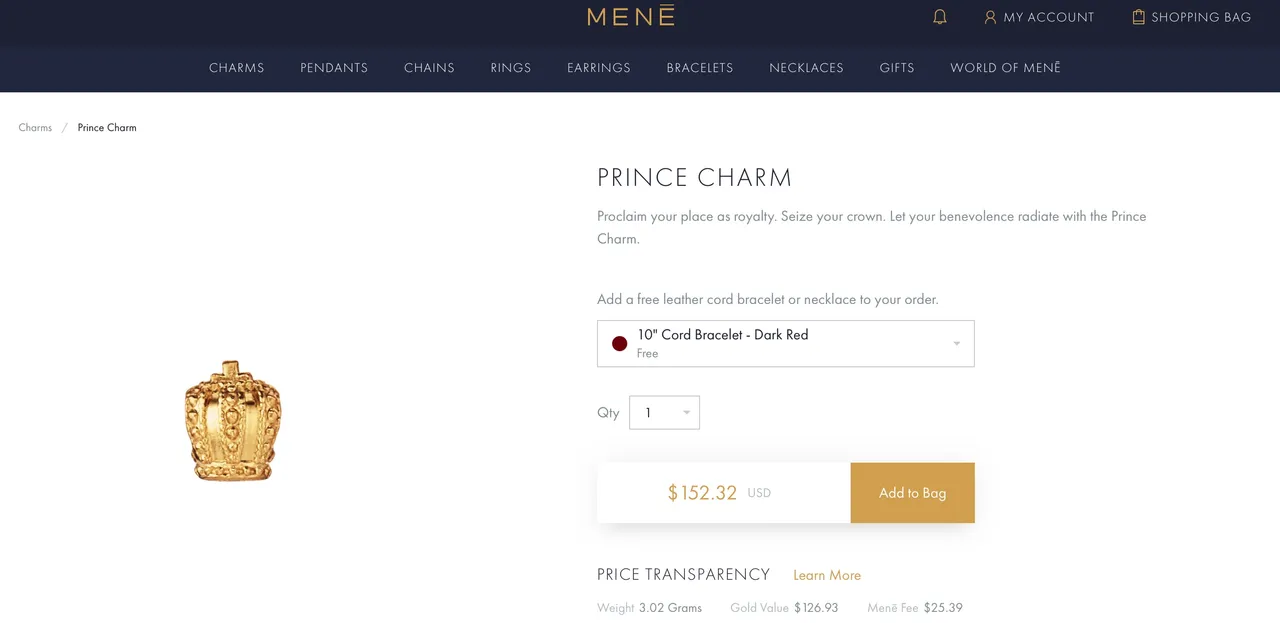Select Rings in the navigation bar
The image size is (1280, 623).
point(511,68)
